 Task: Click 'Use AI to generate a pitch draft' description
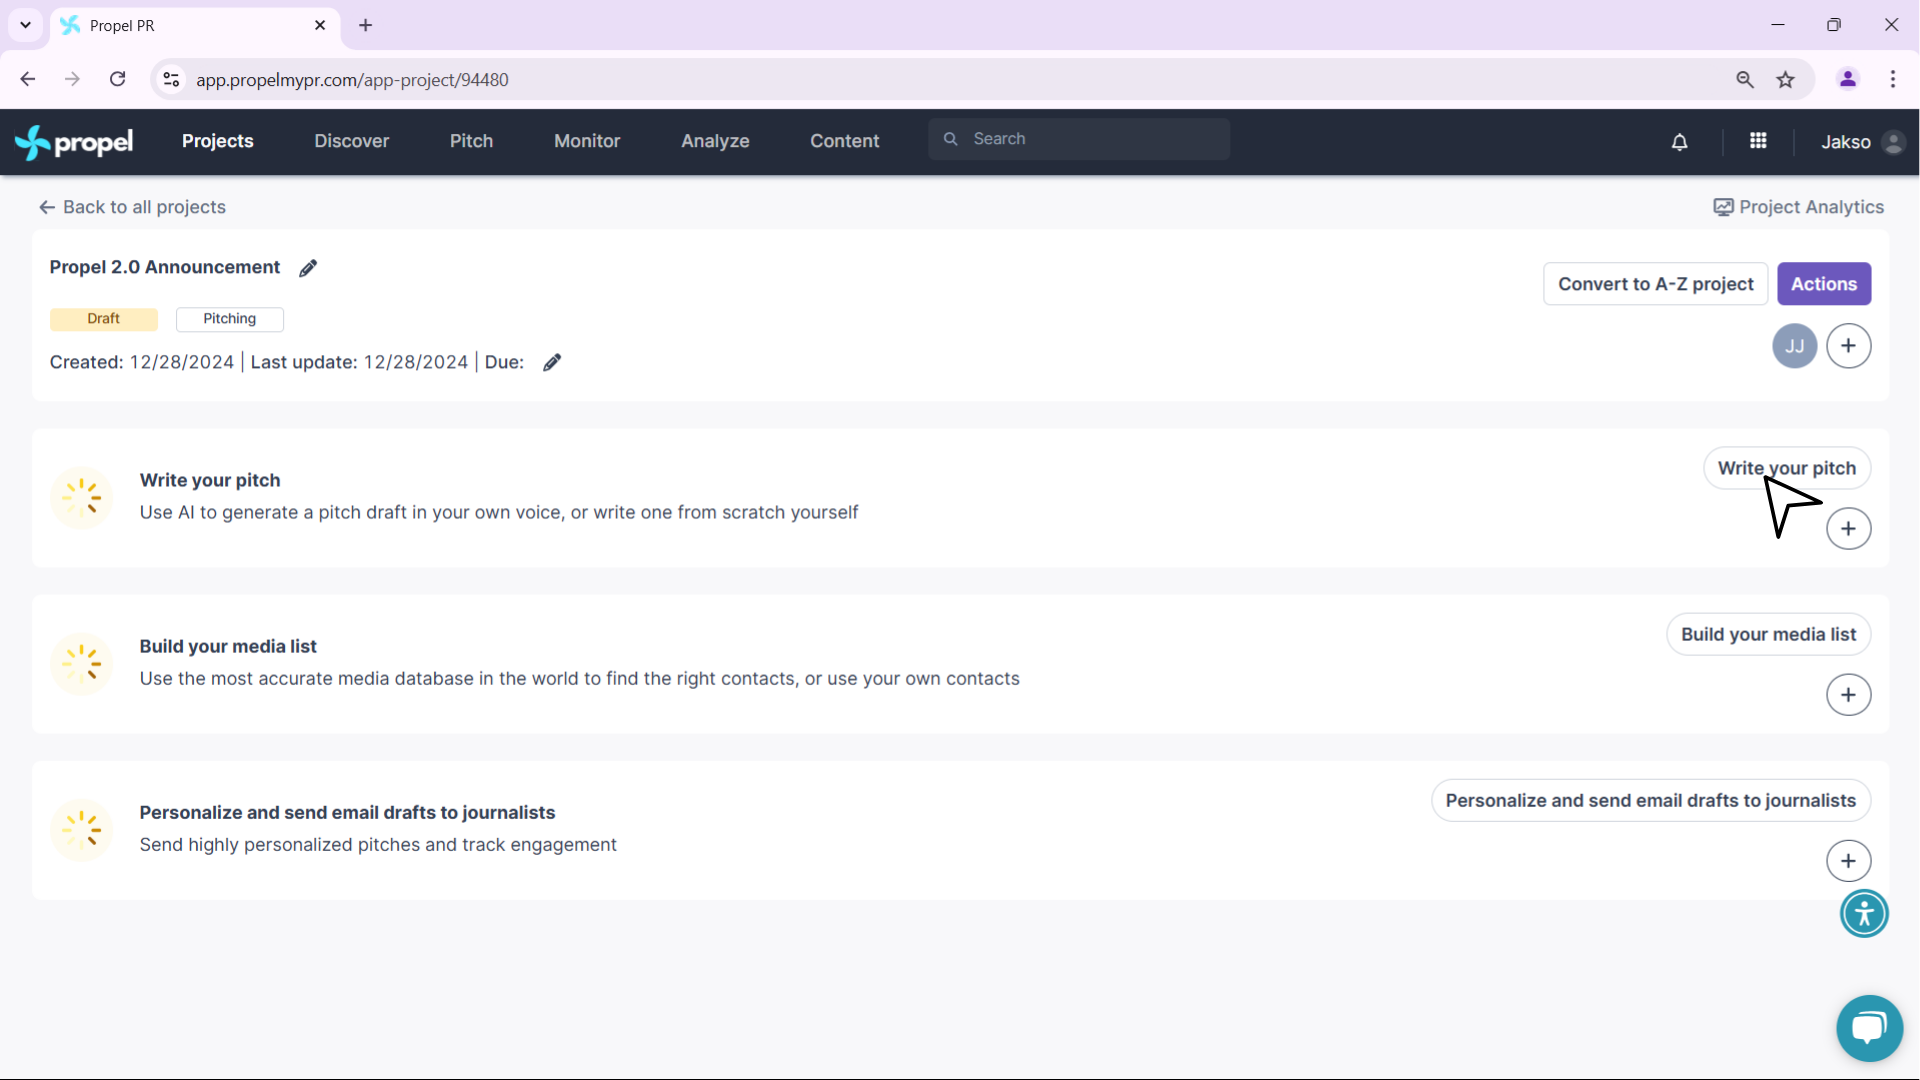(x=499, y=512)
